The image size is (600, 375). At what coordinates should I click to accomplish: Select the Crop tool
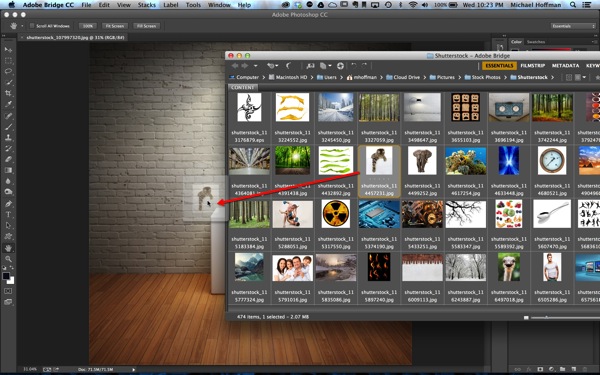click(x=8, y=93)
